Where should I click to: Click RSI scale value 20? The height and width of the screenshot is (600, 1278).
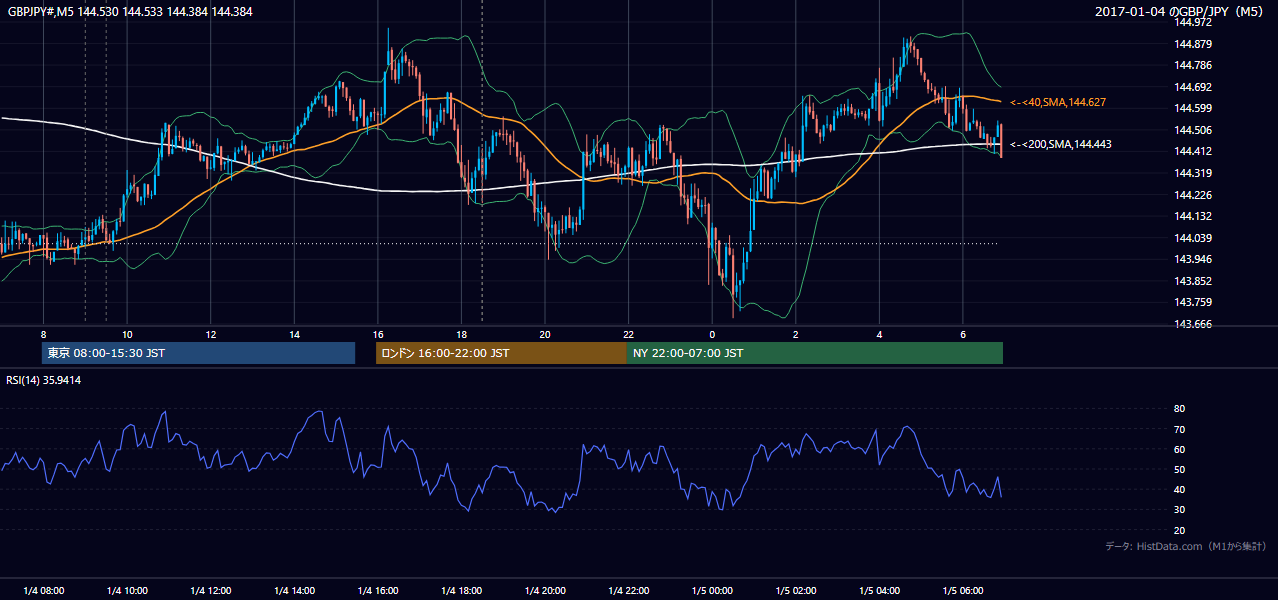[1179, 531]
